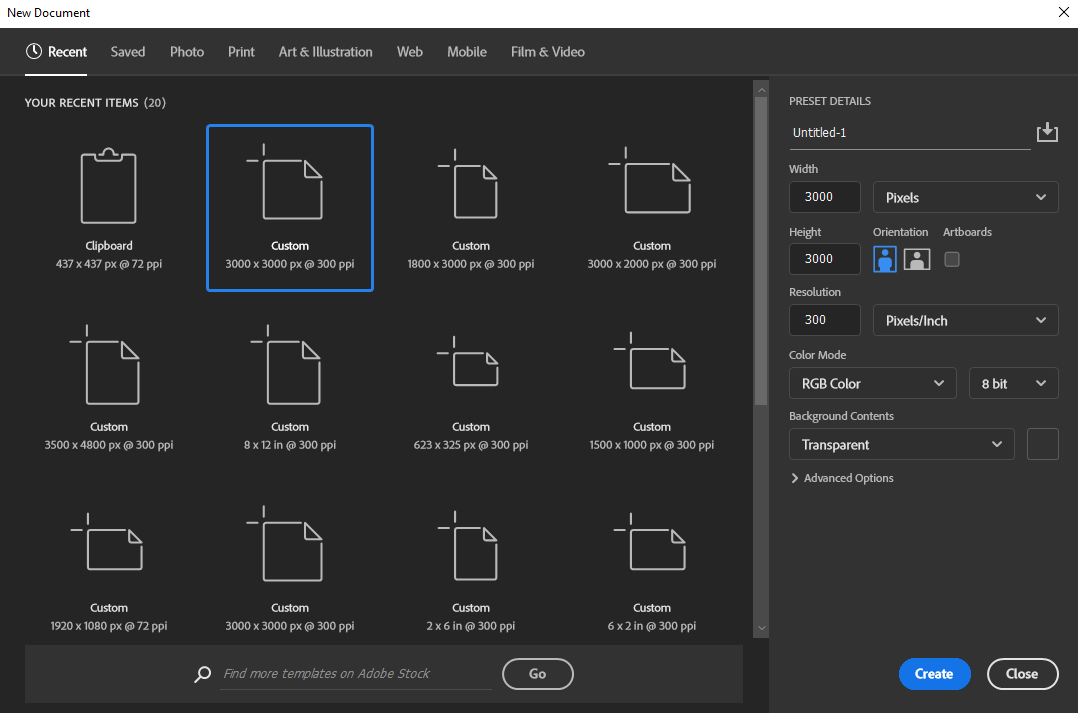Open the 8 bit depth dropdown
Image resolution: width=1078 pixels, height=713 pixels.
(x=1013, y=383)
